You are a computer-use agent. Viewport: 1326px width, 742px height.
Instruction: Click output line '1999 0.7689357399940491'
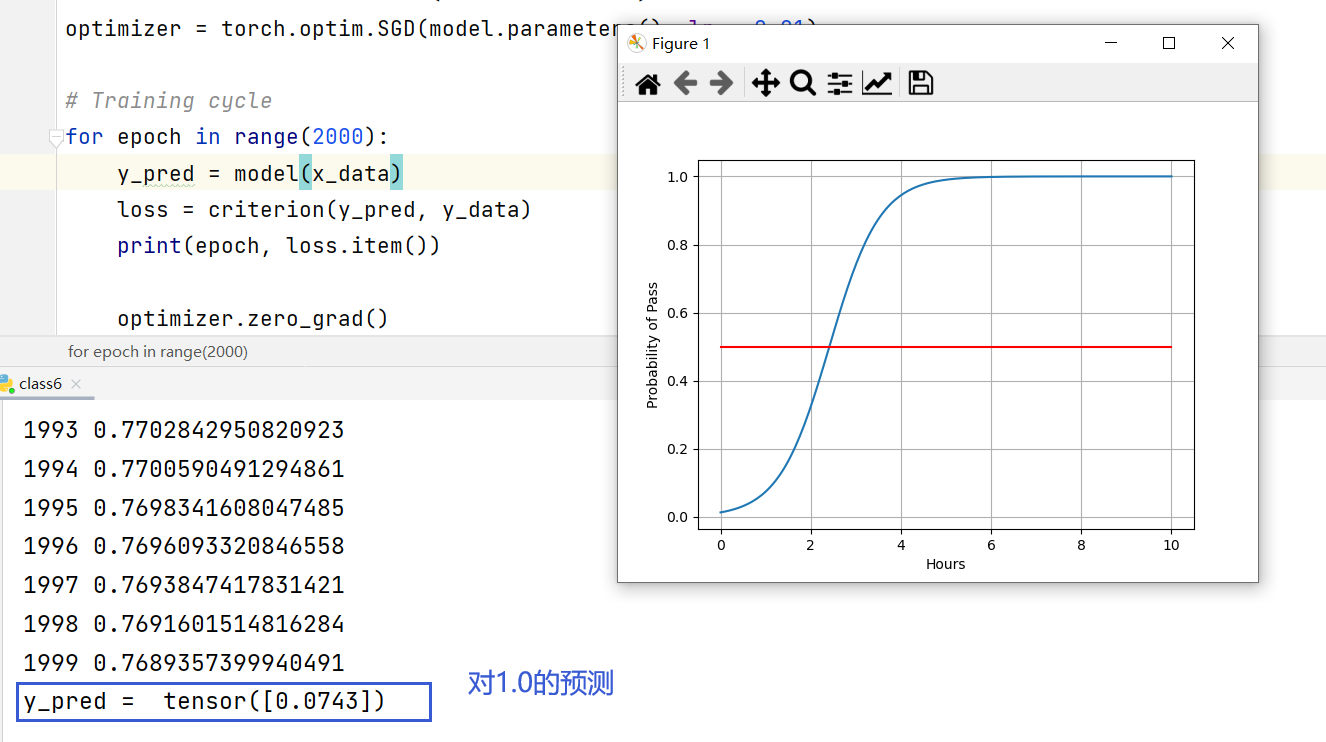coord(184,663)
